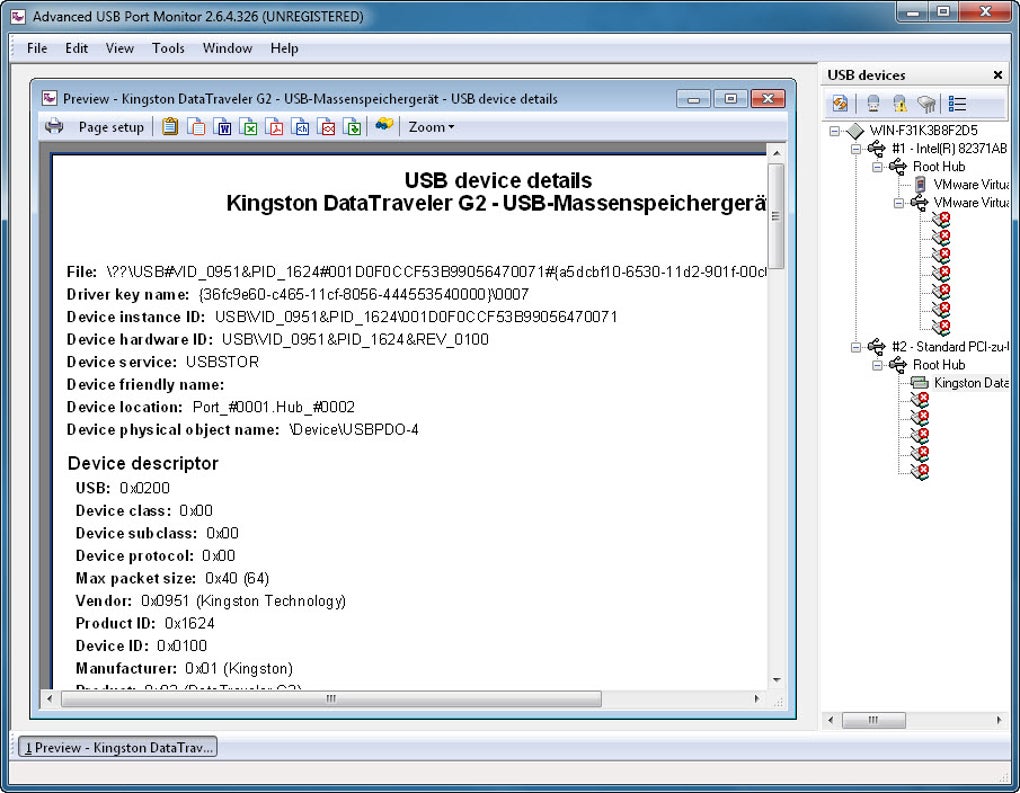The width and height of the screenshot is (1020, 793).
Task: Click the export to PDF icon
Action: [275, 126]
